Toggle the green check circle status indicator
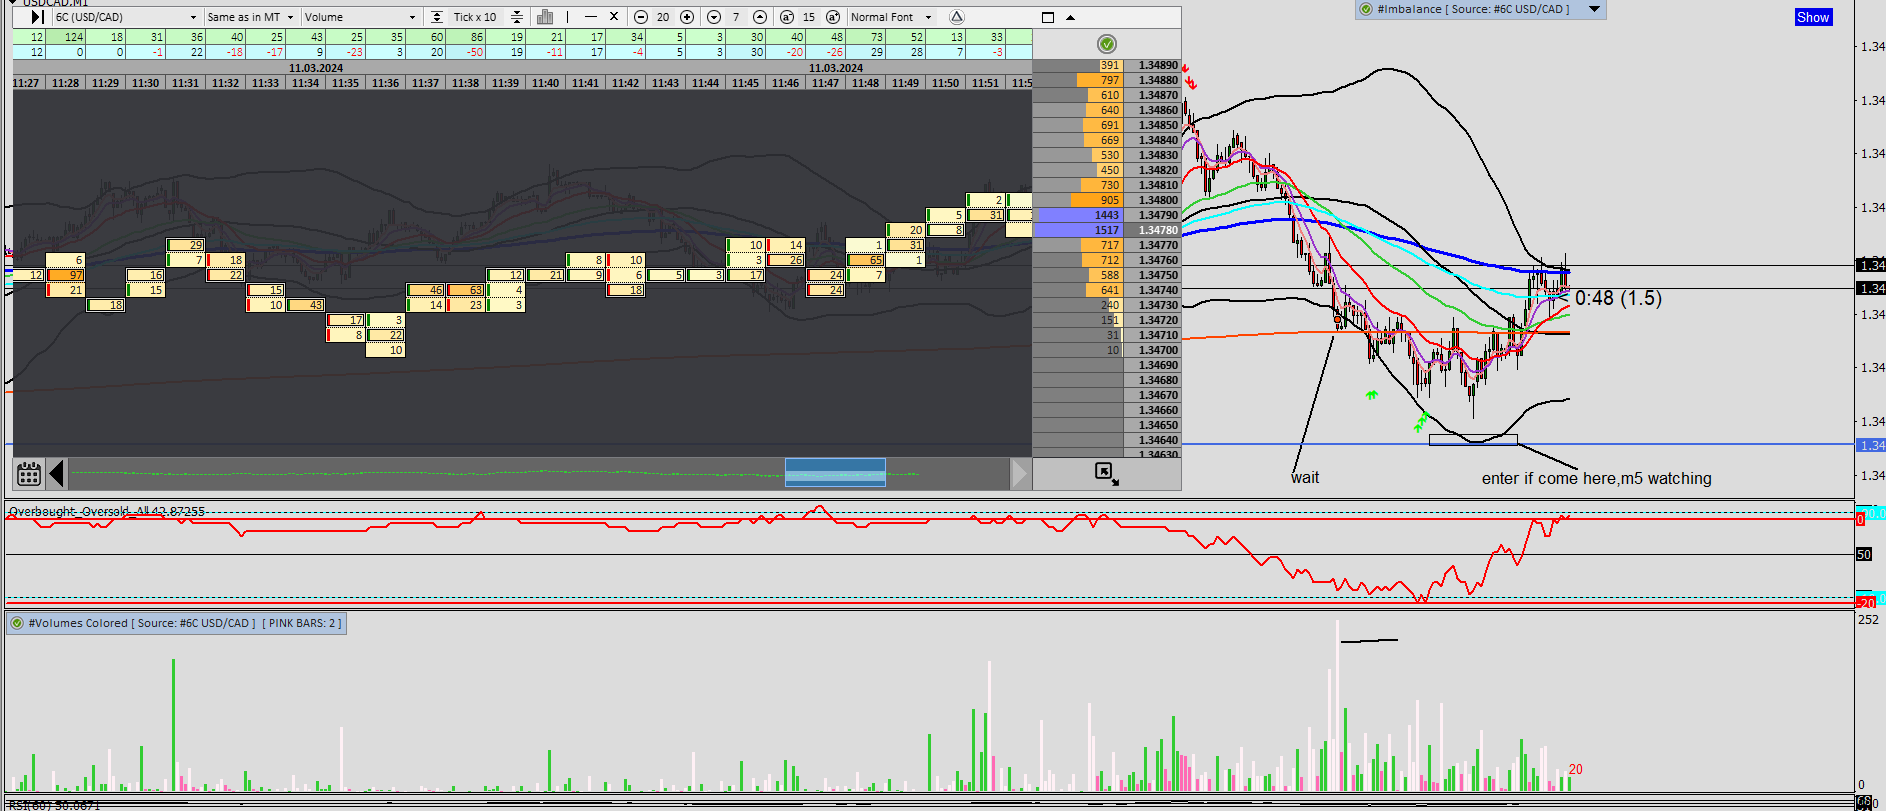Screen dimensions: 1886x811 coord(1107,44)
